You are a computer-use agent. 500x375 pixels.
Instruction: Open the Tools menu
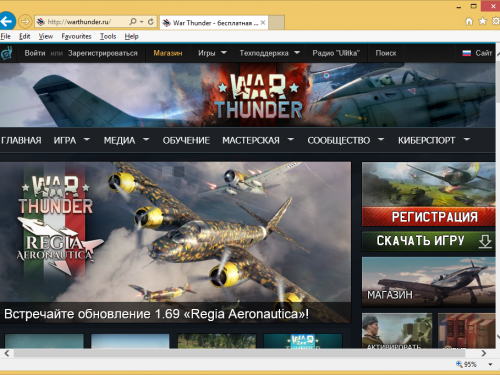(x=108, y=36)
